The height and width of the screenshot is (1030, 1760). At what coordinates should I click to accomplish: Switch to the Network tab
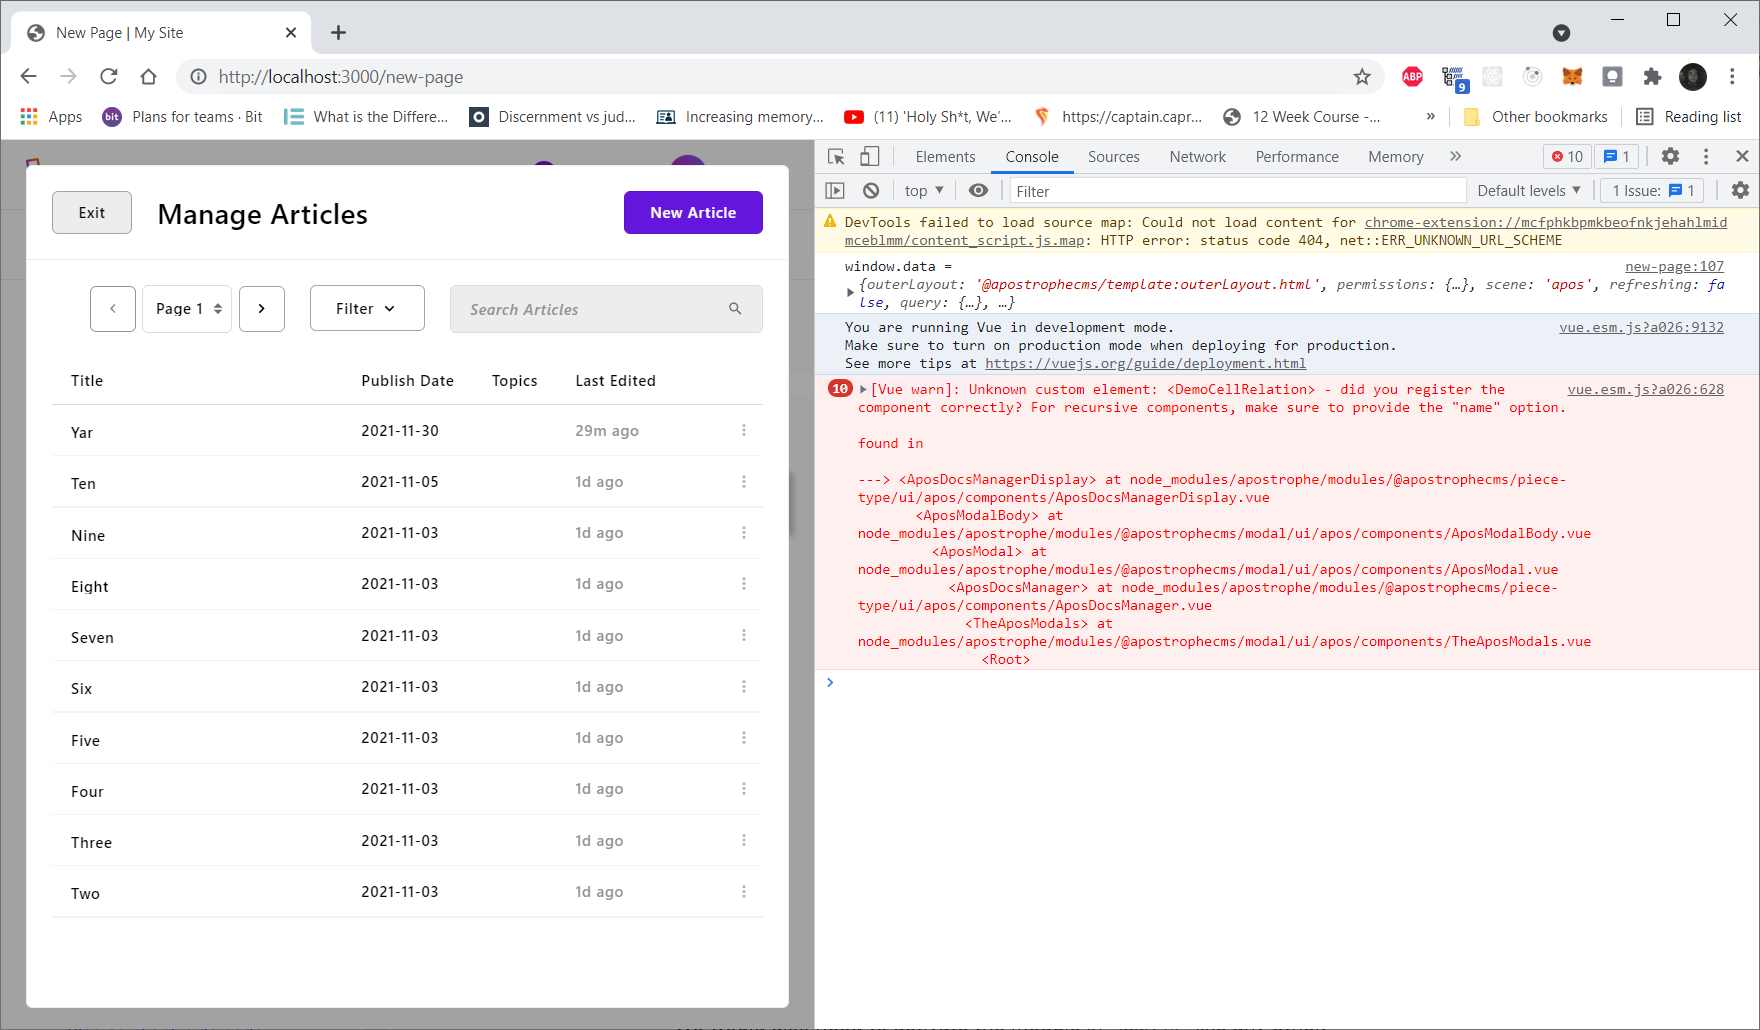pyautogui.click(x=1197, y=156)
